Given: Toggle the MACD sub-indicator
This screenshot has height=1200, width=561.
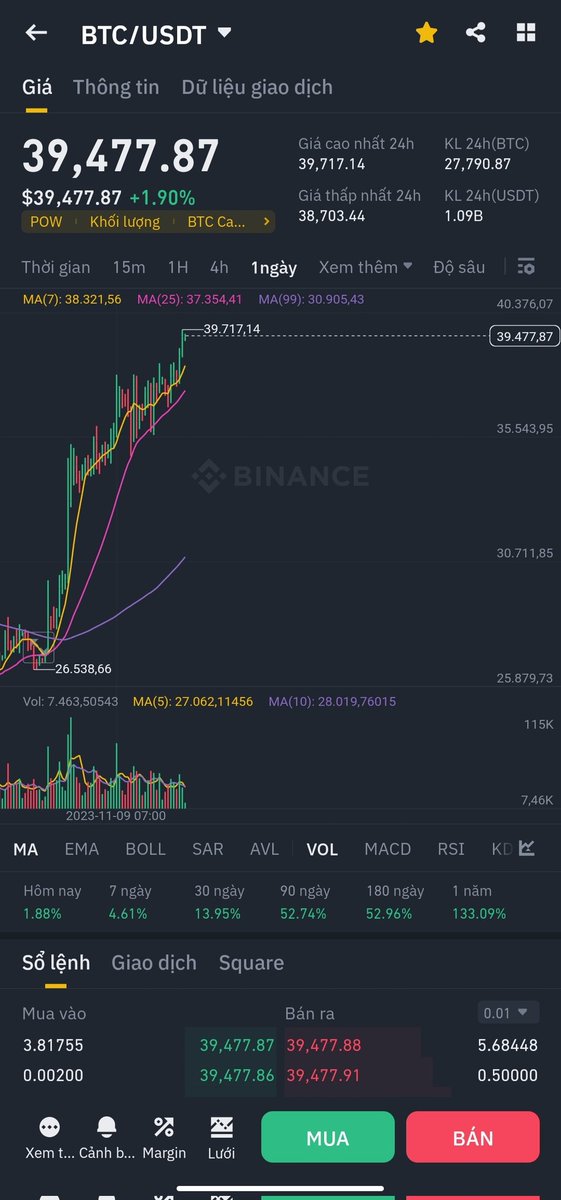Looking at the screenshot, I should click(x=388, y=849).
